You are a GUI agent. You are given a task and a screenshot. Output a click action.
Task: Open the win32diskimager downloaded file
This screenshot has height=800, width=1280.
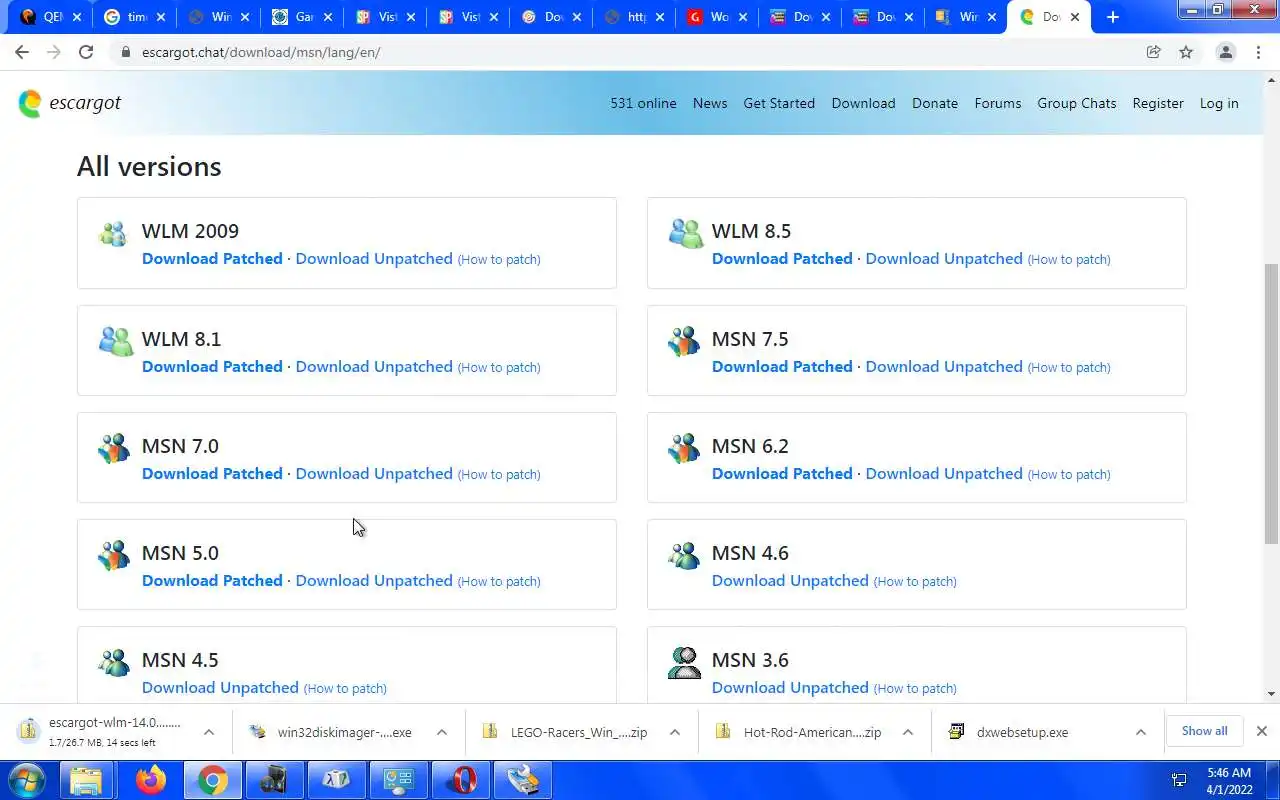point(344,732)
